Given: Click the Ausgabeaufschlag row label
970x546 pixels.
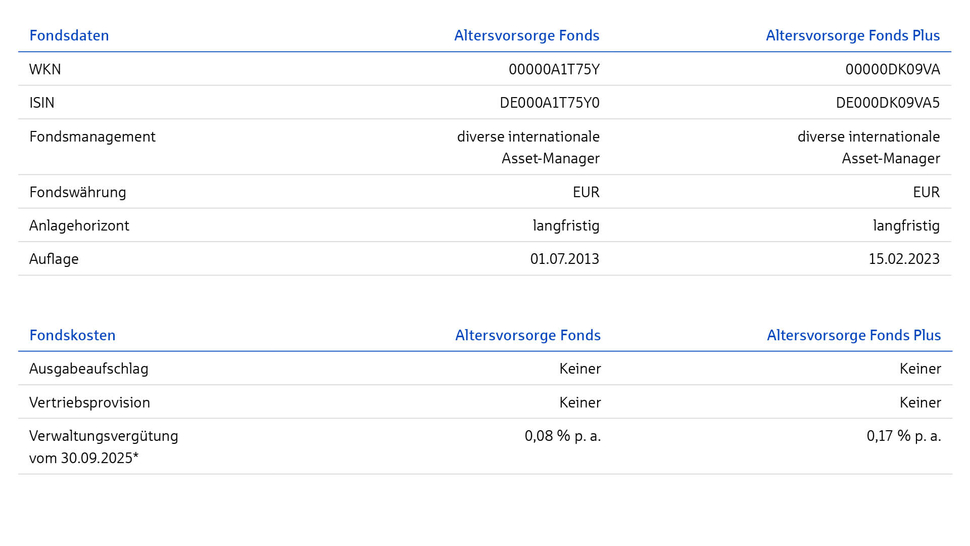Looking at the screenshot, I should point(88,368).
